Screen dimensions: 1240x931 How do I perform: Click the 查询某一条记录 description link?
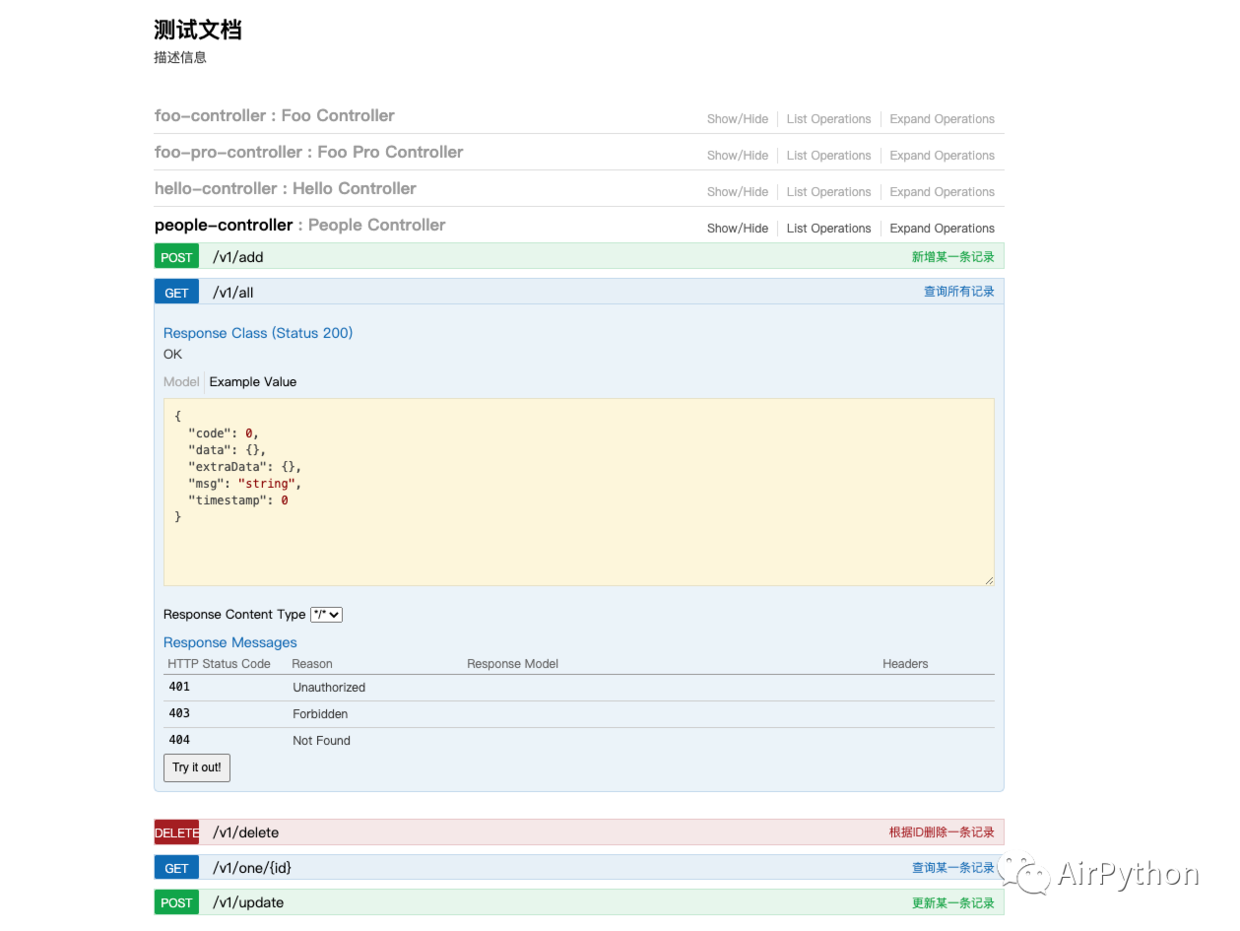pos(953,868)
